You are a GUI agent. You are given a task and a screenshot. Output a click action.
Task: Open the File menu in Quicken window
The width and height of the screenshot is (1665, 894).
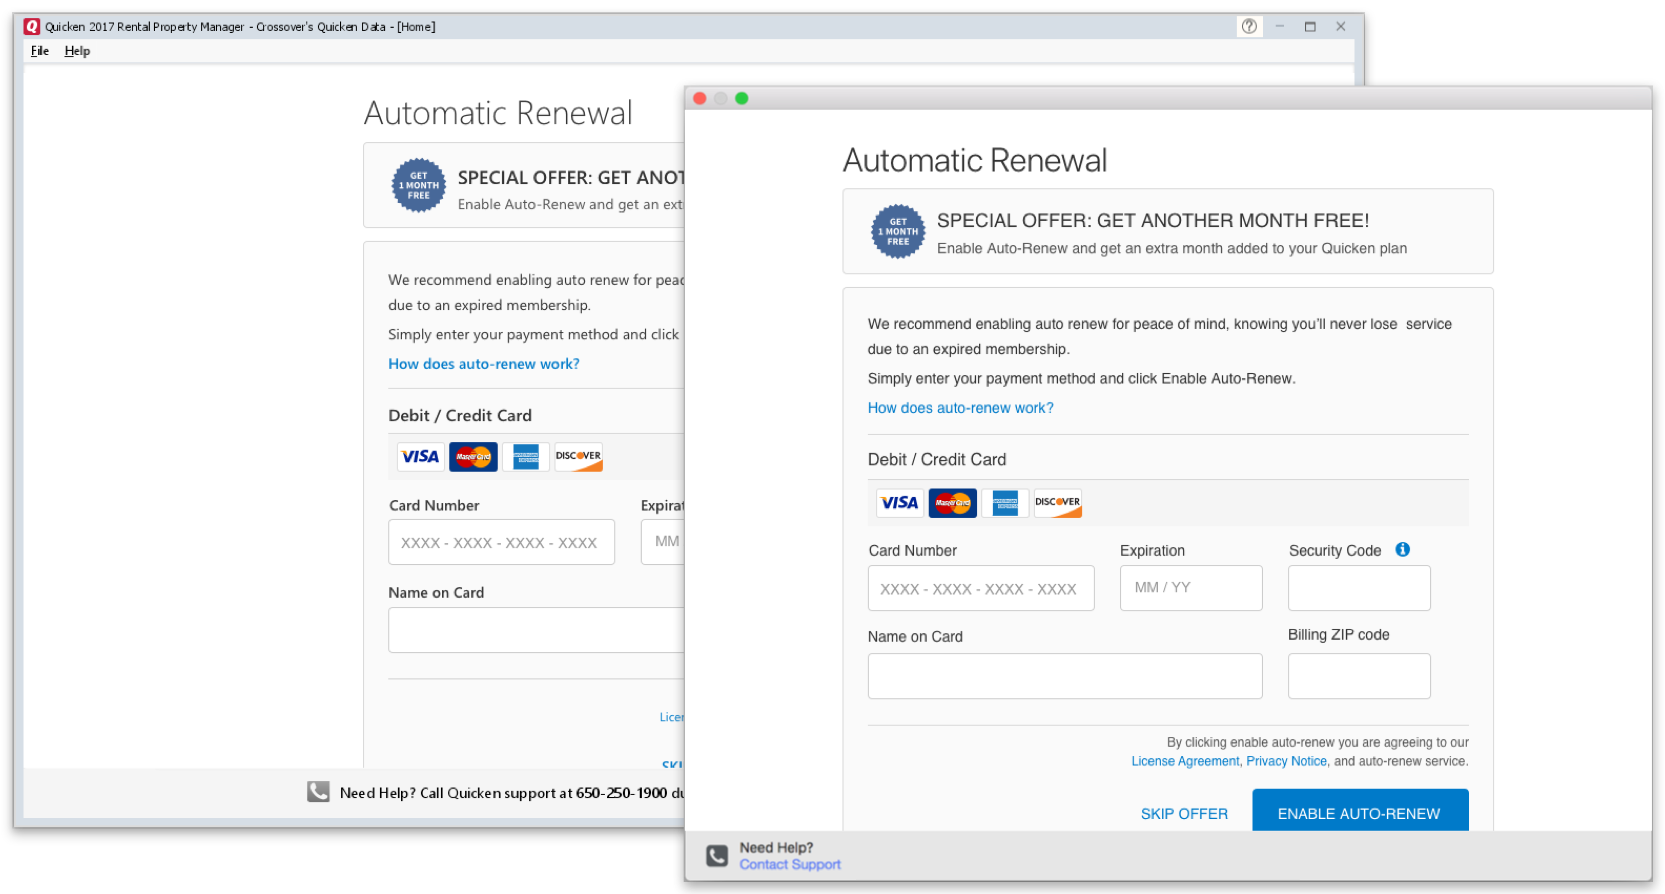40,51
